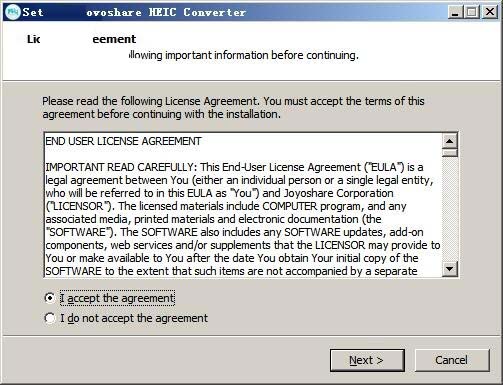Image resolution: width=503 pixels, height=385 pixels.
Task: Select 'I accept the agreement' radio button
Action: click(x=50, y=298)
